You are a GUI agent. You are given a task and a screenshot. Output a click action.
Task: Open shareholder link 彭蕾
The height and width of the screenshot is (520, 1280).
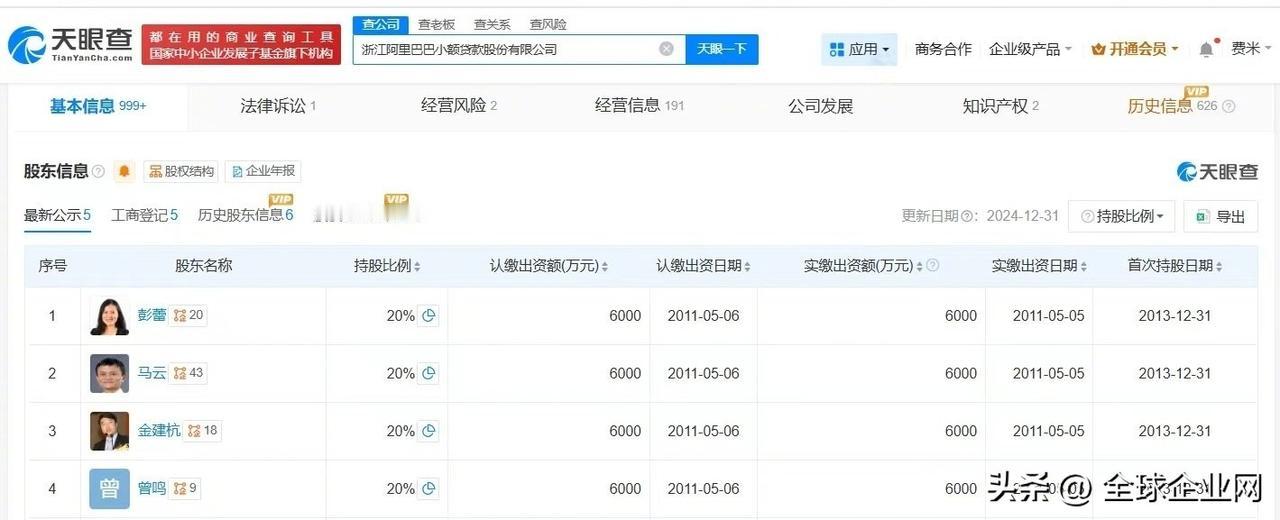tap(152, 316)
